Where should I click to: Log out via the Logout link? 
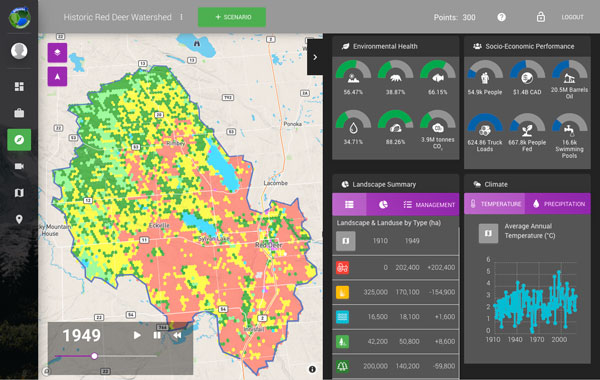572,17
